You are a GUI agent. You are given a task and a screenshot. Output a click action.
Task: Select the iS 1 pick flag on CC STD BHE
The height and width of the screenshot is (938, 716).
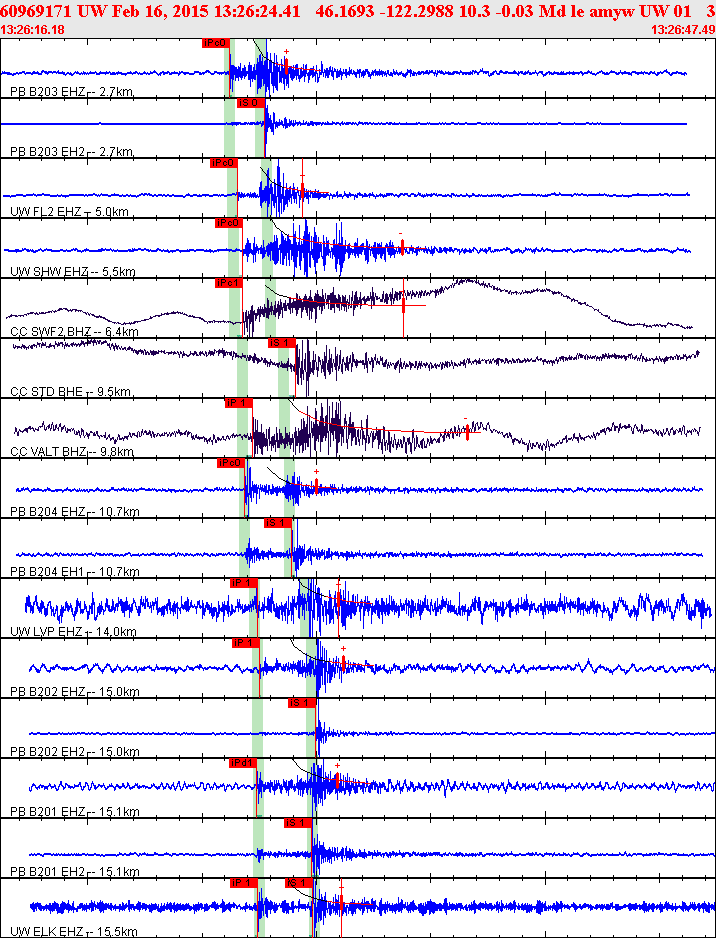click(x=282, y=343)
